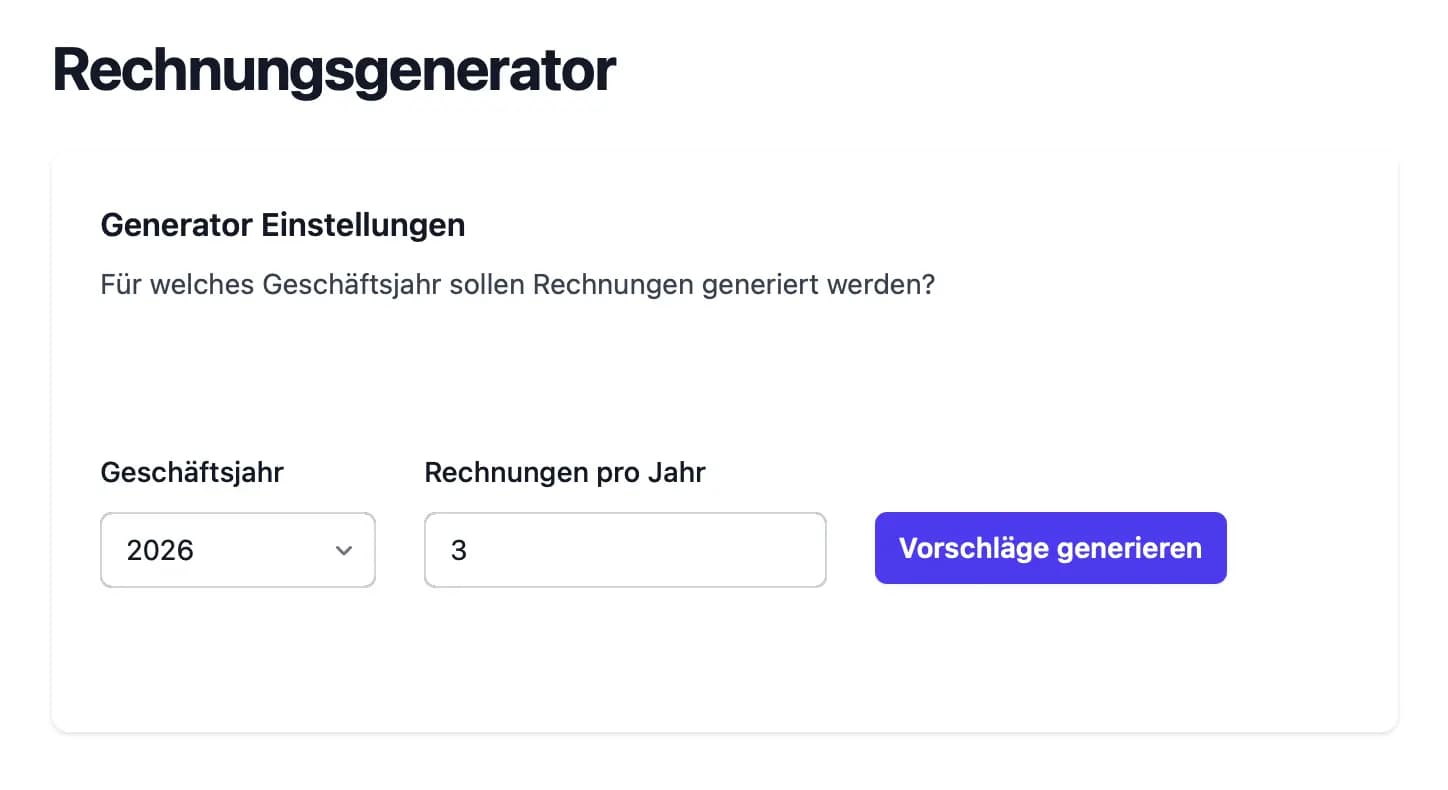Click the Geschäftsjahr question description text
The image size is (1448, 790).
tap(517, 285)
